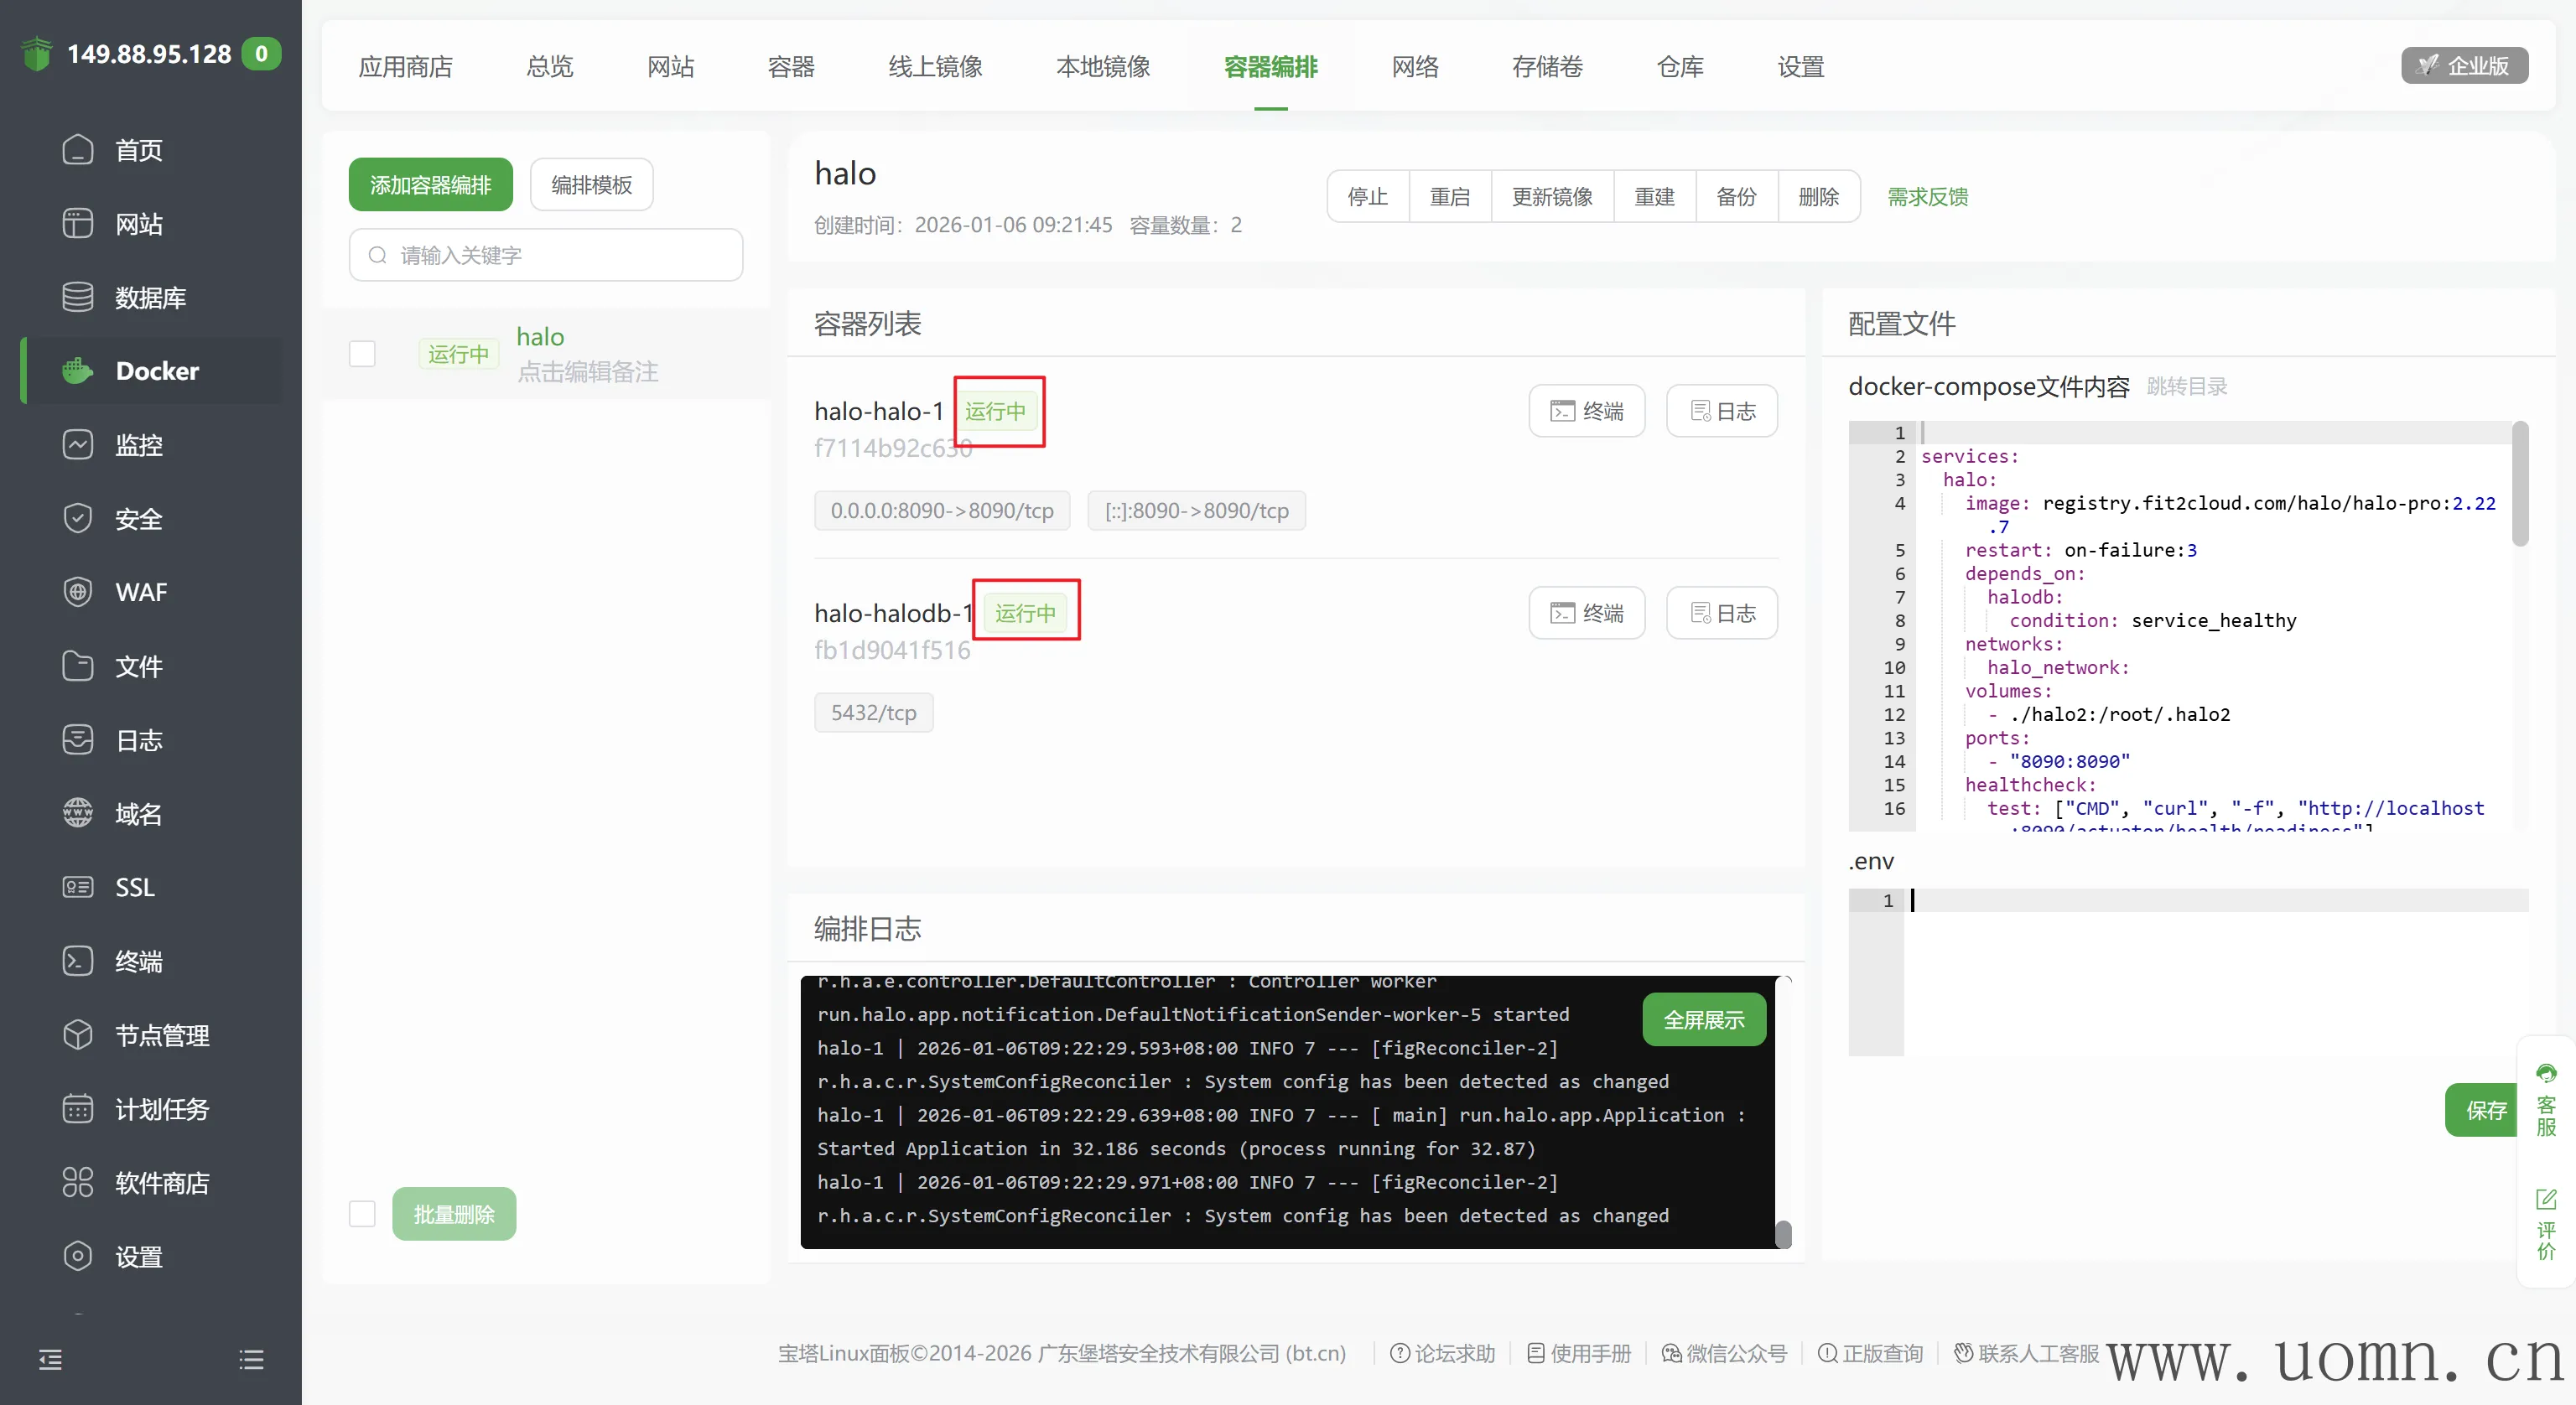The width and height of the screenshot is (2576, 1405).
Task: Click the 评价 feedback pencil icon
Action: click(2545, 1199)
